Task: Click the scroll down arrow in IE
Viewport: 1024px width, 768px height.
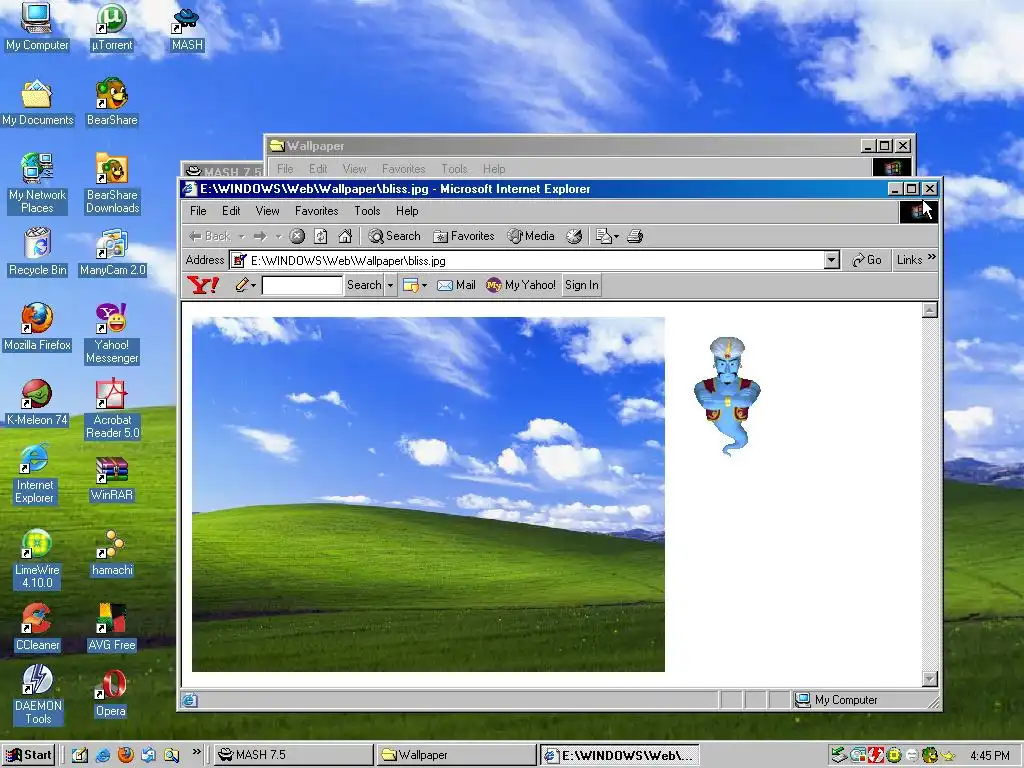Action: (x=930, y=679)
